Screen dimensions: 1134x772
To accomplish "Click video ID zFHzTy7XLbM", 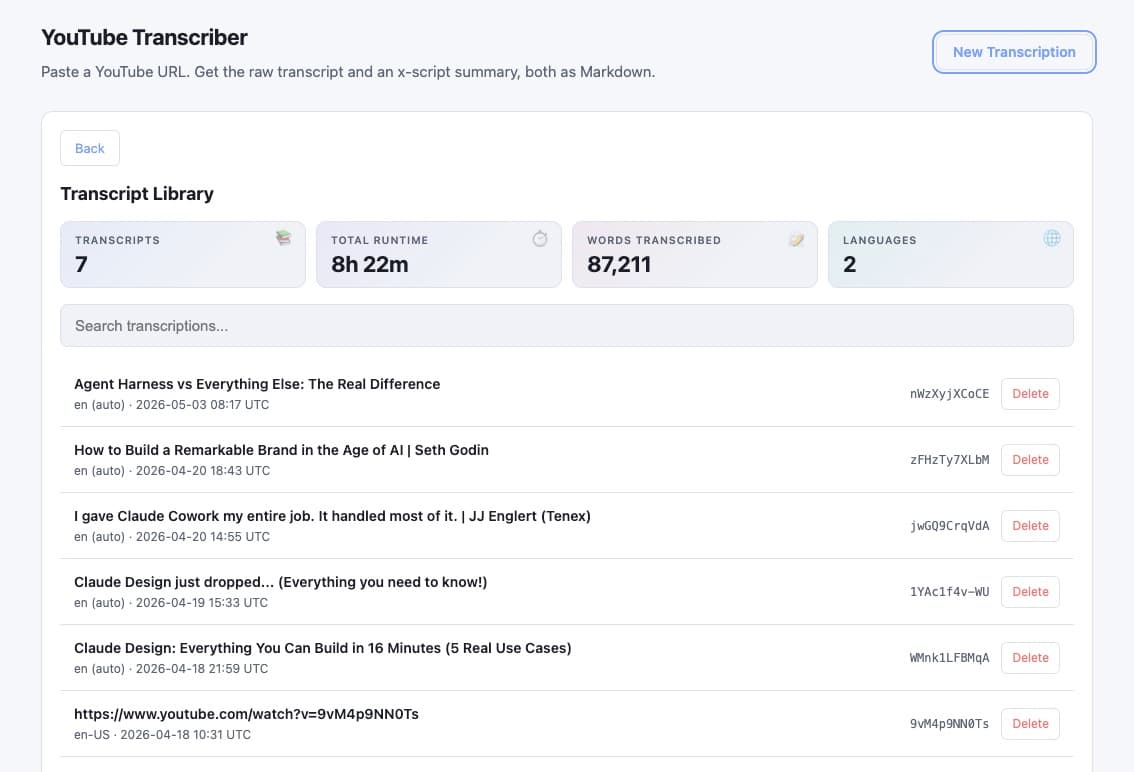I will pos(949,459).
